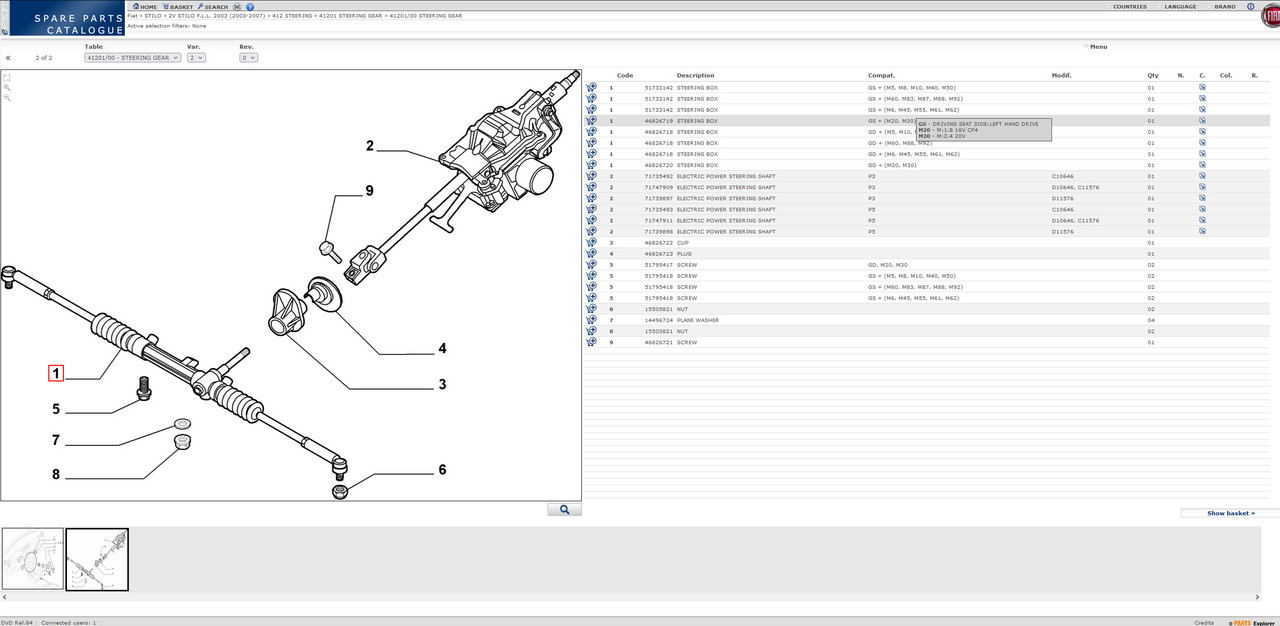
Task: Add SCREW 46826721 to basket
Action: (x=591, y=342)
